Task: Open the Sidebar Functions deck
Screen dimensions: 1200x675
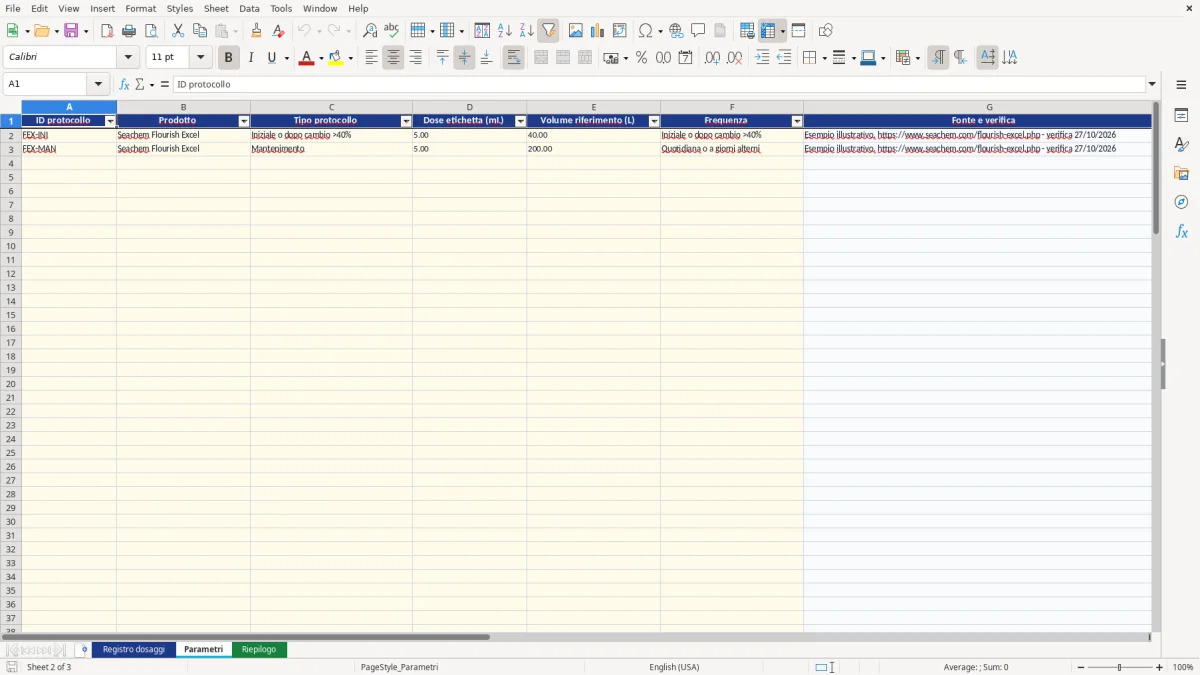Action: click(x=1181, y=231)
